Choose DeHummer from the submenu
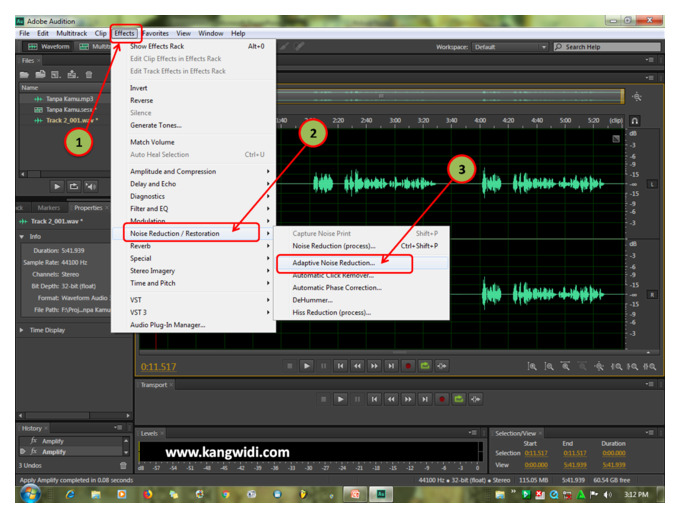This screenshot has width=680, height=518. (x=361, y=300)
